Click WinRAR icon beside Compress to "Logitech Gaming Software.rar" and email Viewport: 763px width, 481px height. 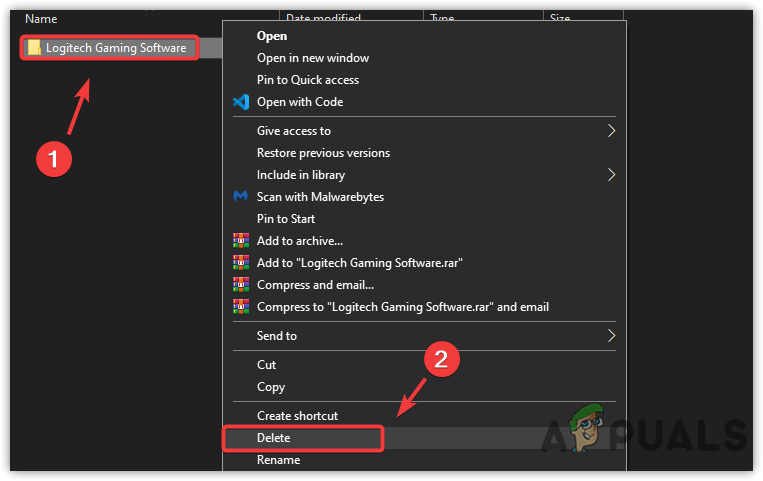tap(241, 306)
